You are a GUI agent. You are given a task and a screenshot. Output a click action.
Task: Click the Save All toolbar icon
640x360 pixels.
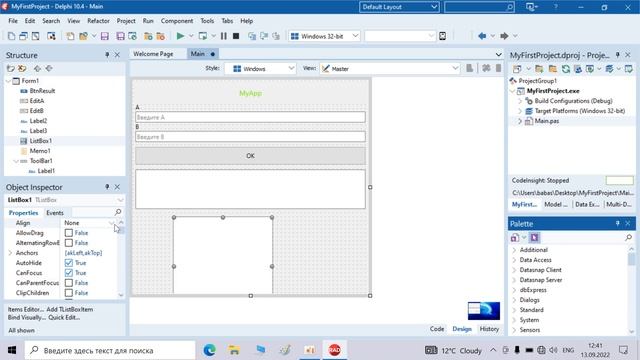[x=120, y=36]
